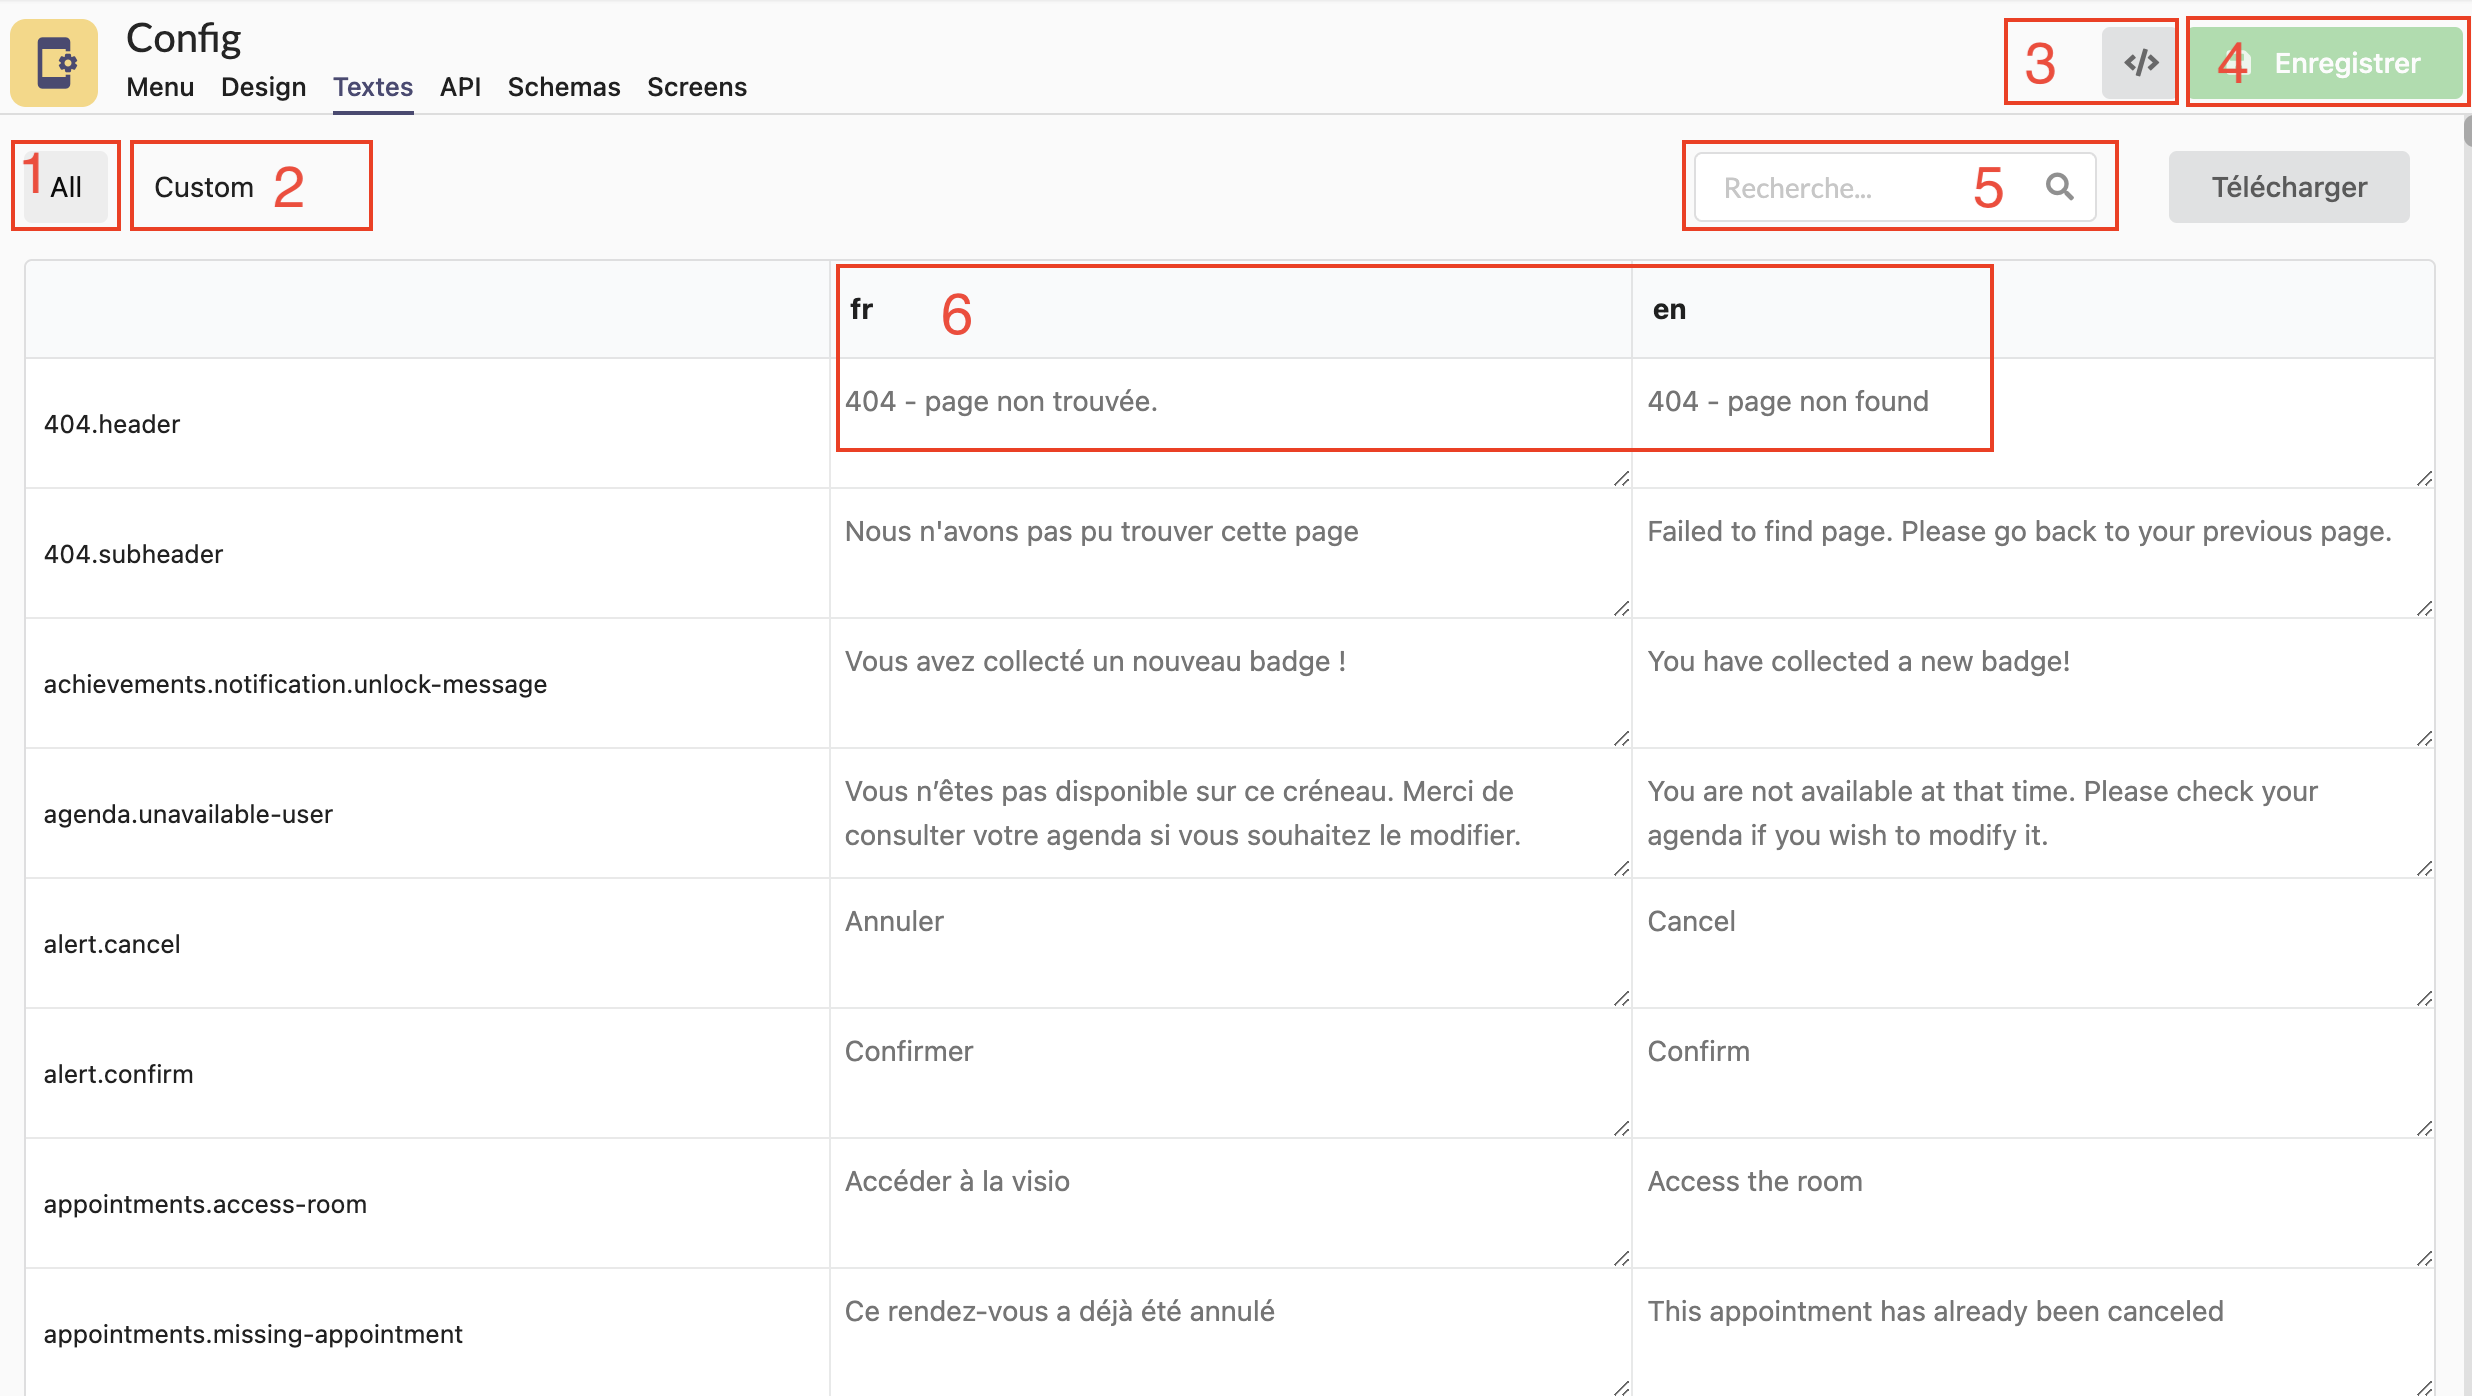Grab the resize handle of the French 404.header field
Screen dimensions: 2472x1396
[x=1621, y=479]
